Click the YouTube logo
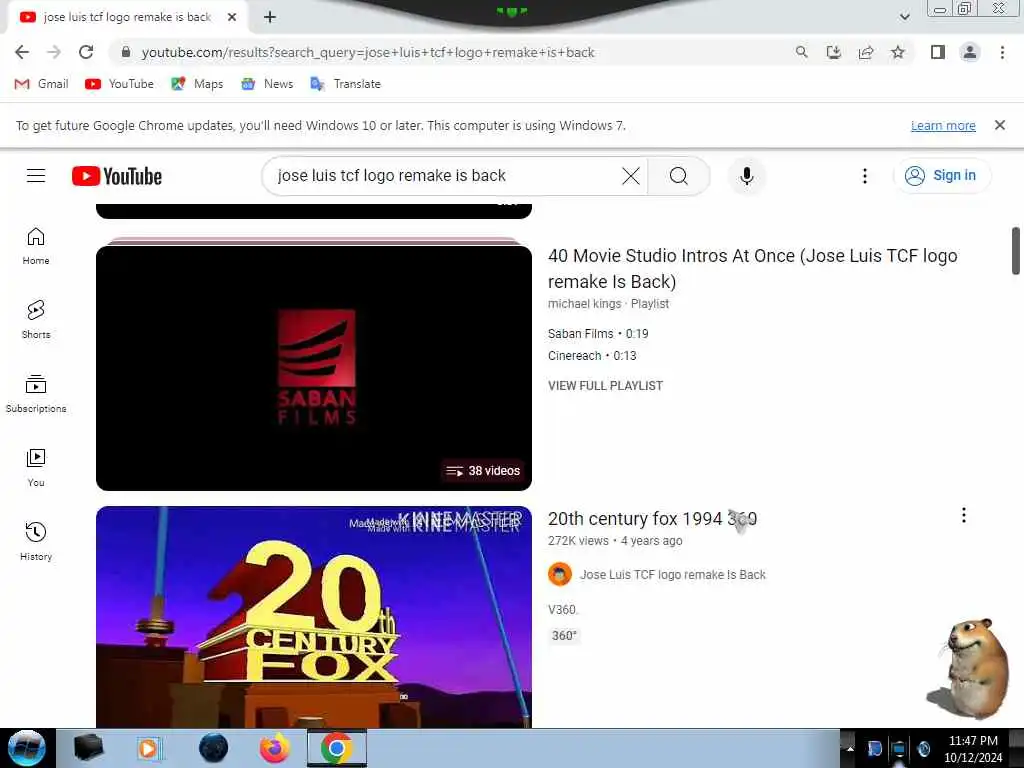This screenshot has height=768, width=1024. [117, 176]
